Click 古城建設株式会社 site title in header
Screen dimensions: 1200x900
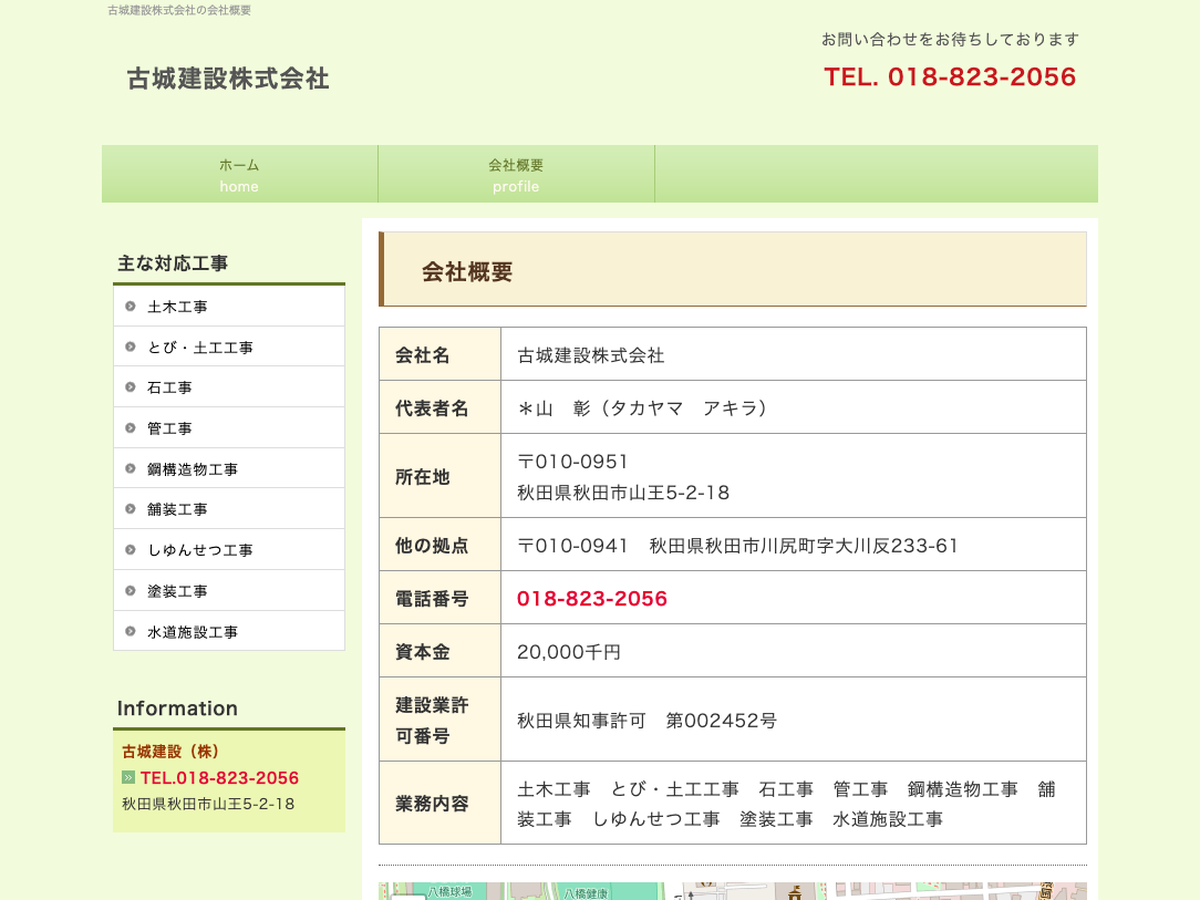click(x=228, y=79)
